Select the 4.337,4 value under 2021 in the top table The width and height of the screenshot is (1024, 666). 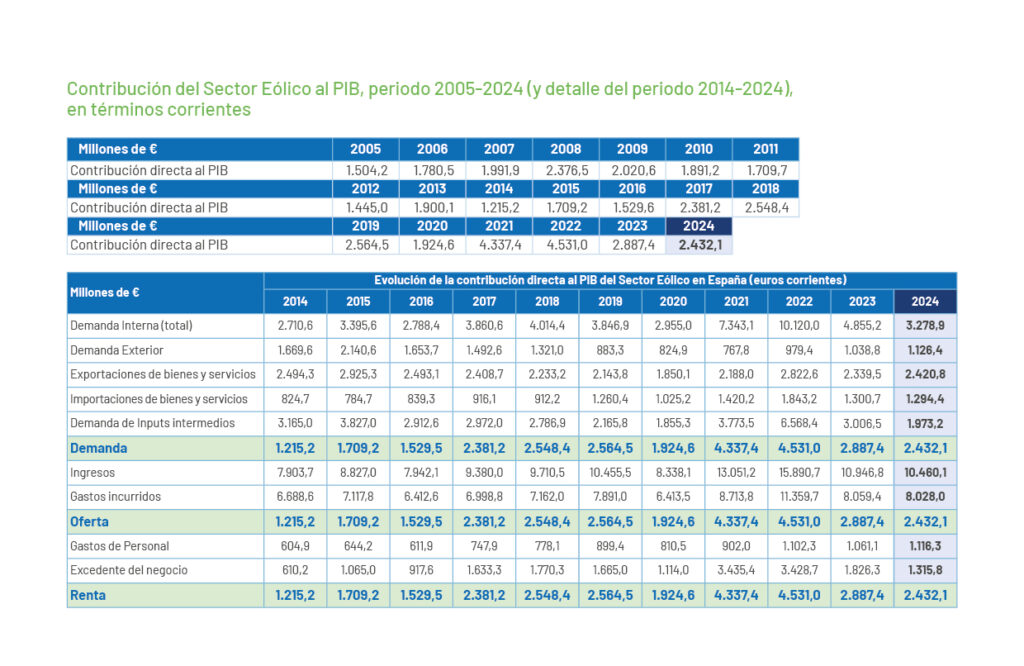click(x=499, y=245)
